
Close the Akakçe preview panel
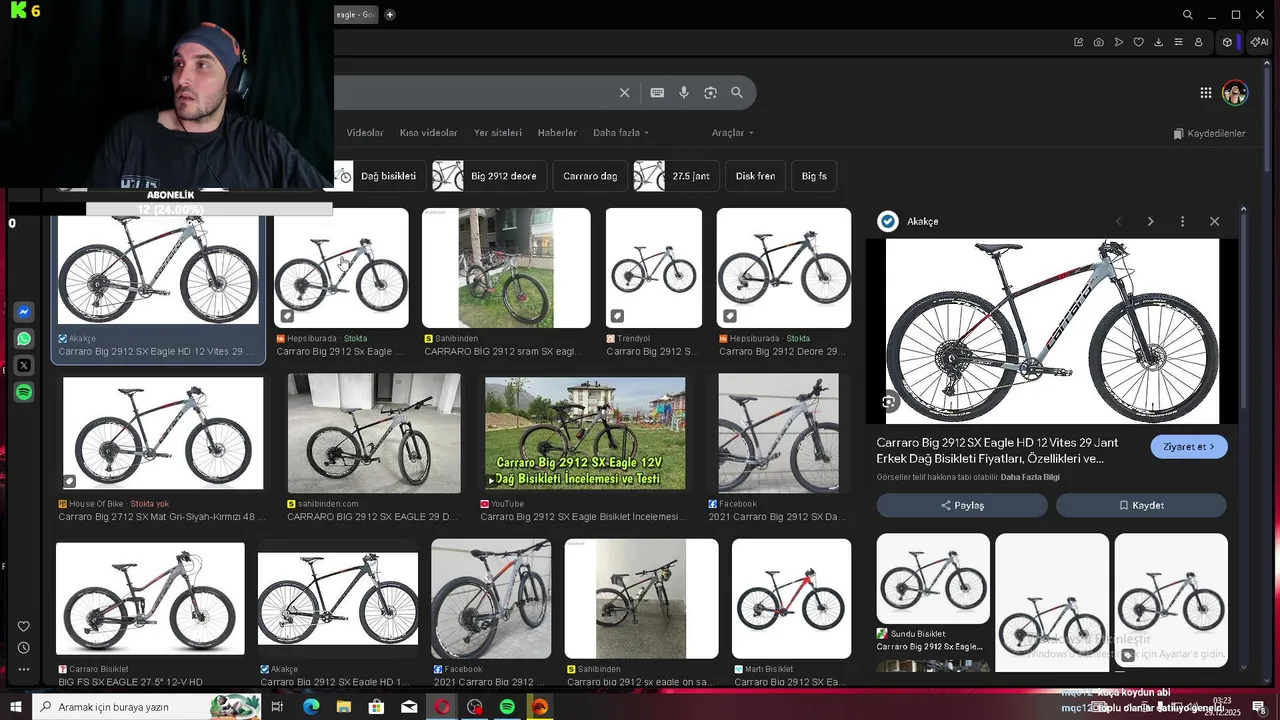pyautogui.click(x=1214, y=221)
